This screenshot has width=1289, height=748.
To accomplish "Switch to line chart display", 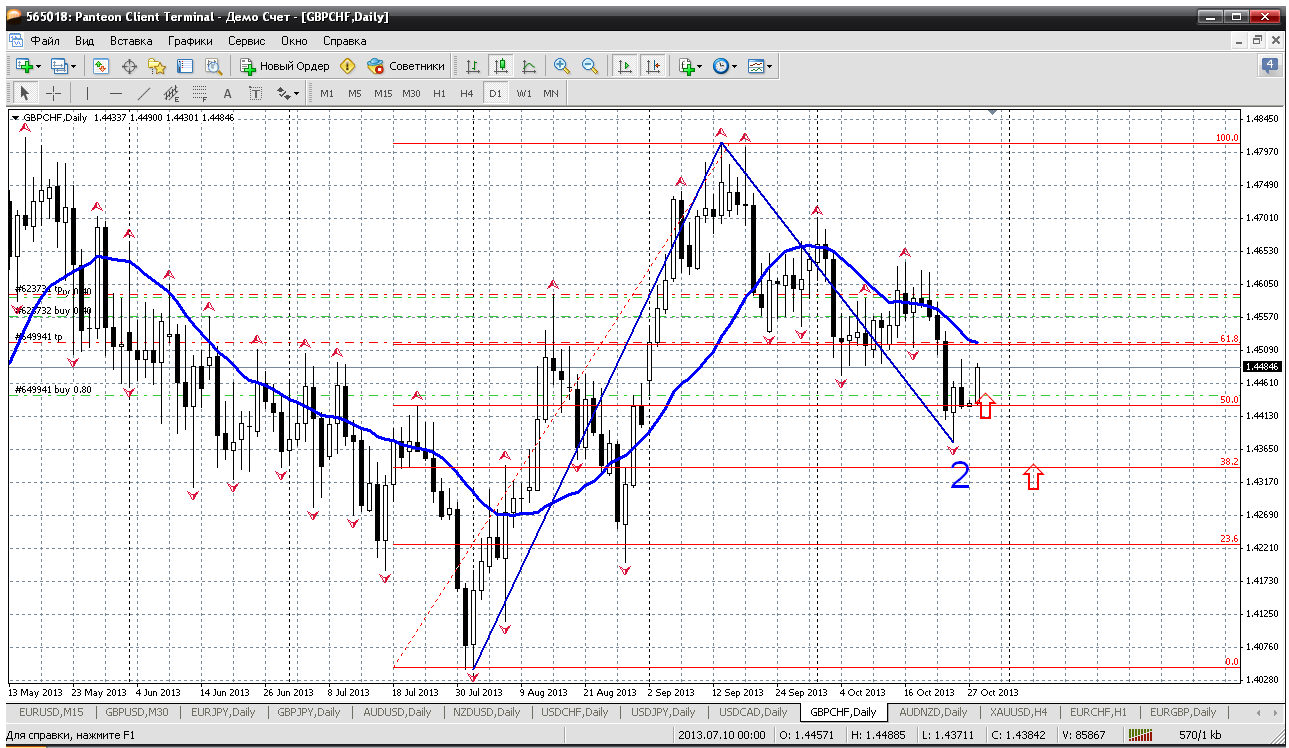I will click(x=529, y=66).
